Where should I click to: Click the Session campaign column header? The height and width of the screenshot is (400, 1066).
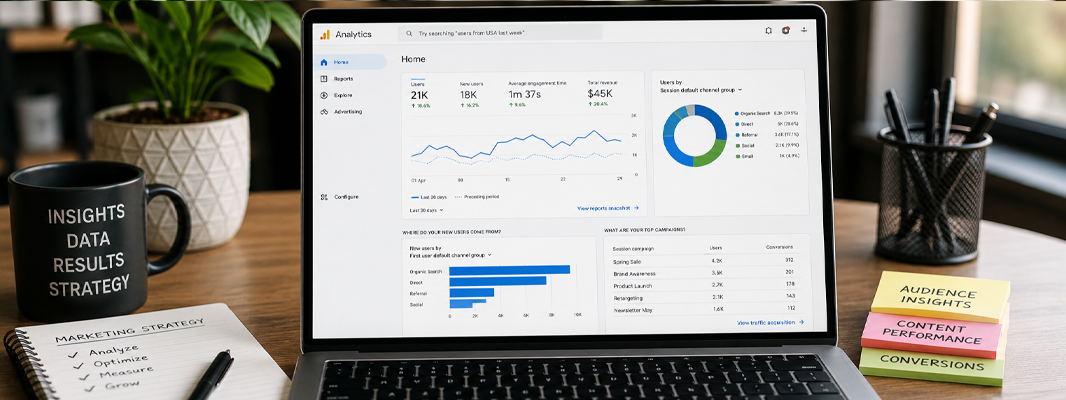pyautogui.click(x=633, y=248)
